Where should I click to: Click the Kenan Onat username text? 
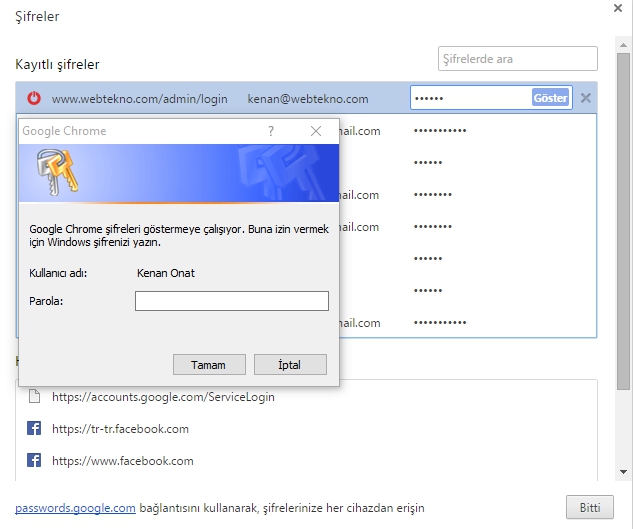pos(166,273)
